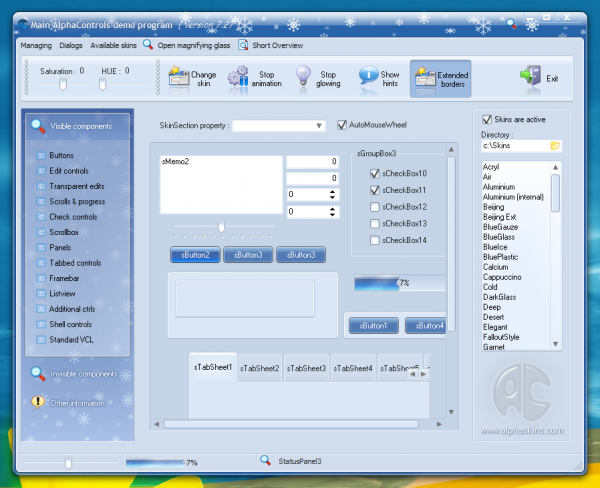Screen dimensions: 600x488
Task: Click the Saturation slider thumb
Action: click(x=63, y=83)
